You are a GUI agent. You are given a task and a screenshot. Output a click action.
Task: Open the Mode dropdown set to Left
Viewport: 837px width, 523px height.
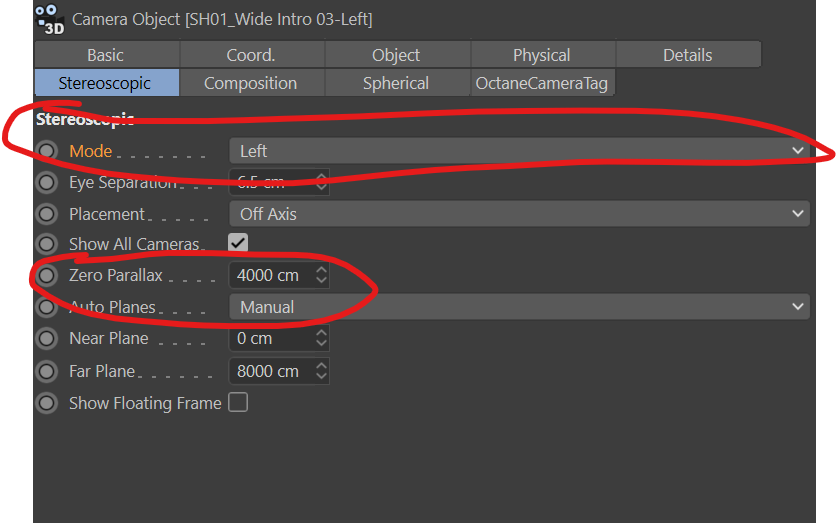pos(519,151)
